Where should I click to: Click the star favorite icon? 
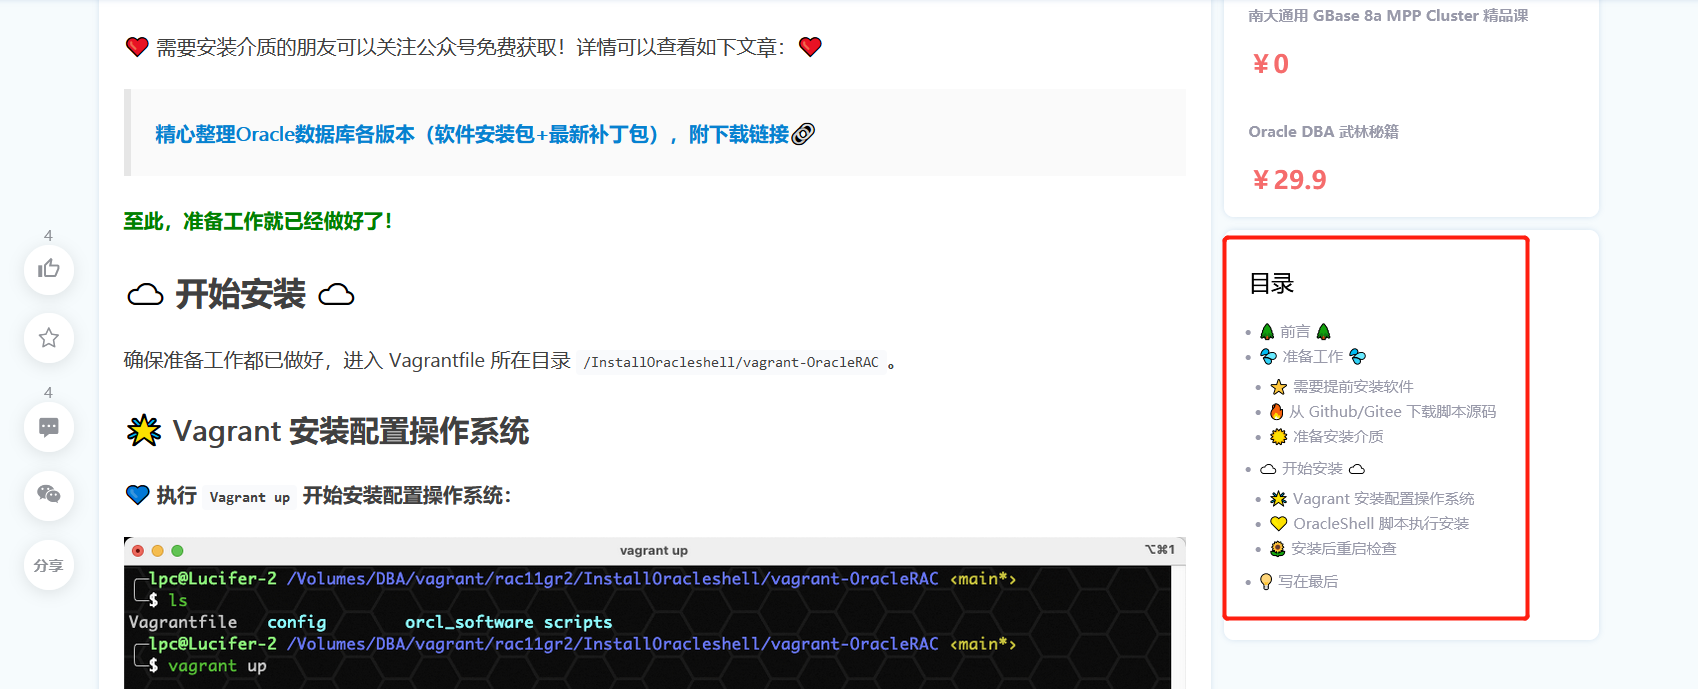tap(49, 338)
